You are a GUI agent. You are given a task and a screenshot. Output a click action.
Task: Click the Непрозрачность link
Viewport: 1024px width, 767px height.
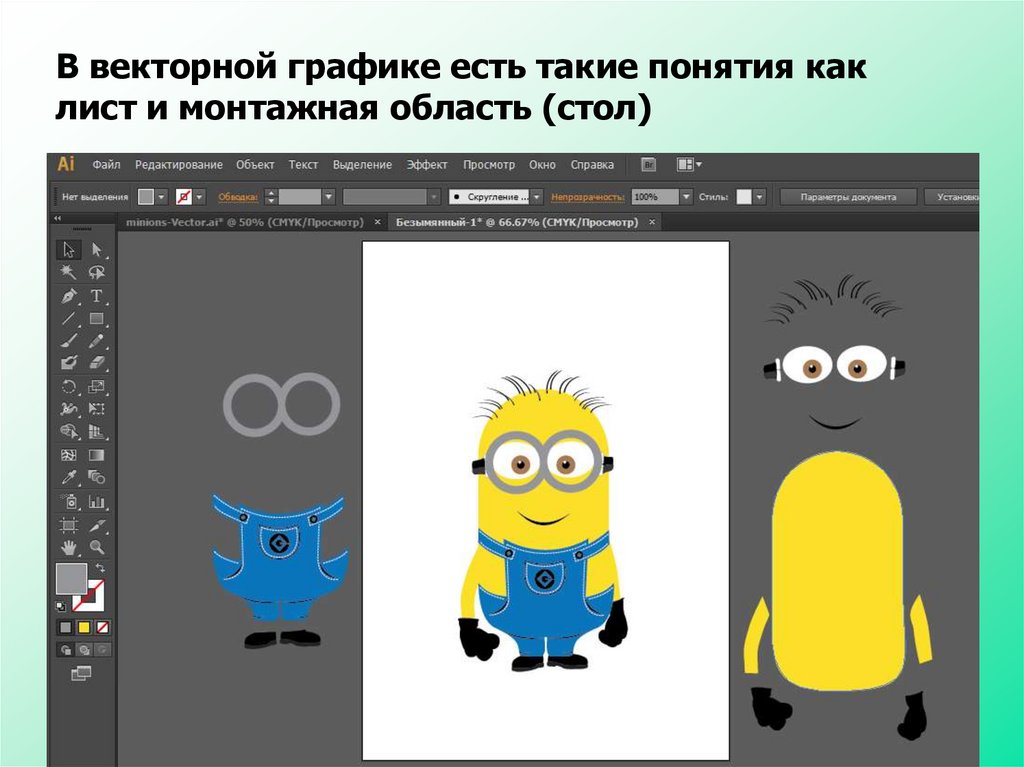[x=587, y=197]
